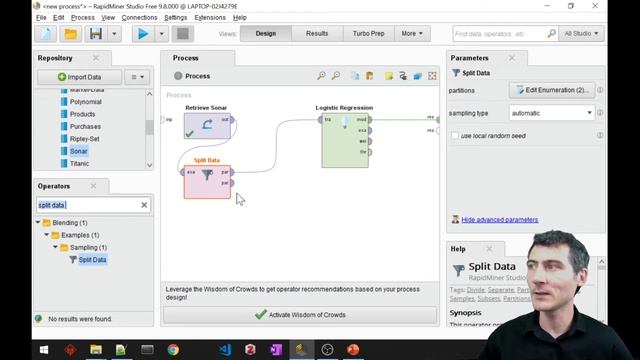This screenshot has width=640, height=360.
Task: Select the Logistic Regression operator
Action: coord(345,140)
